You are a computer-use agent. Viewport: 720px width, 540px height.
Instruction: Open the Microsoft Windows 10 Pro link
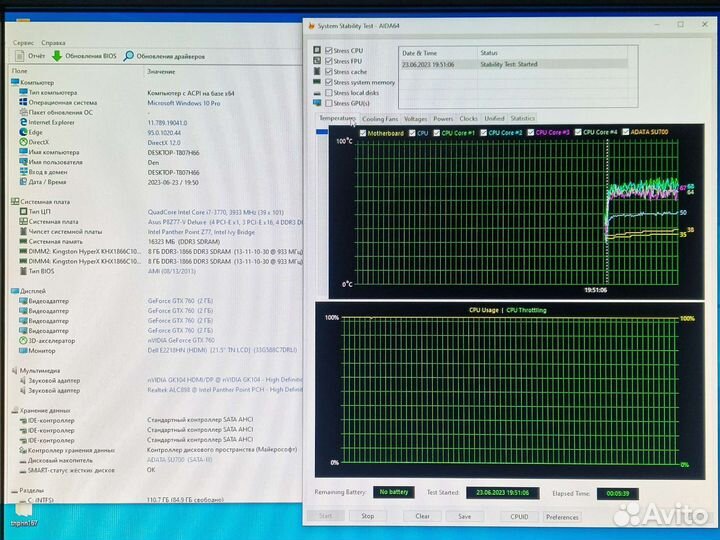184,103
